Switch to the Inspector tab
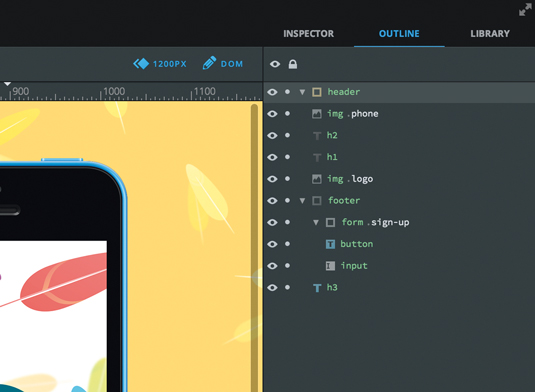Screen dimensions: 535x392 308,33
